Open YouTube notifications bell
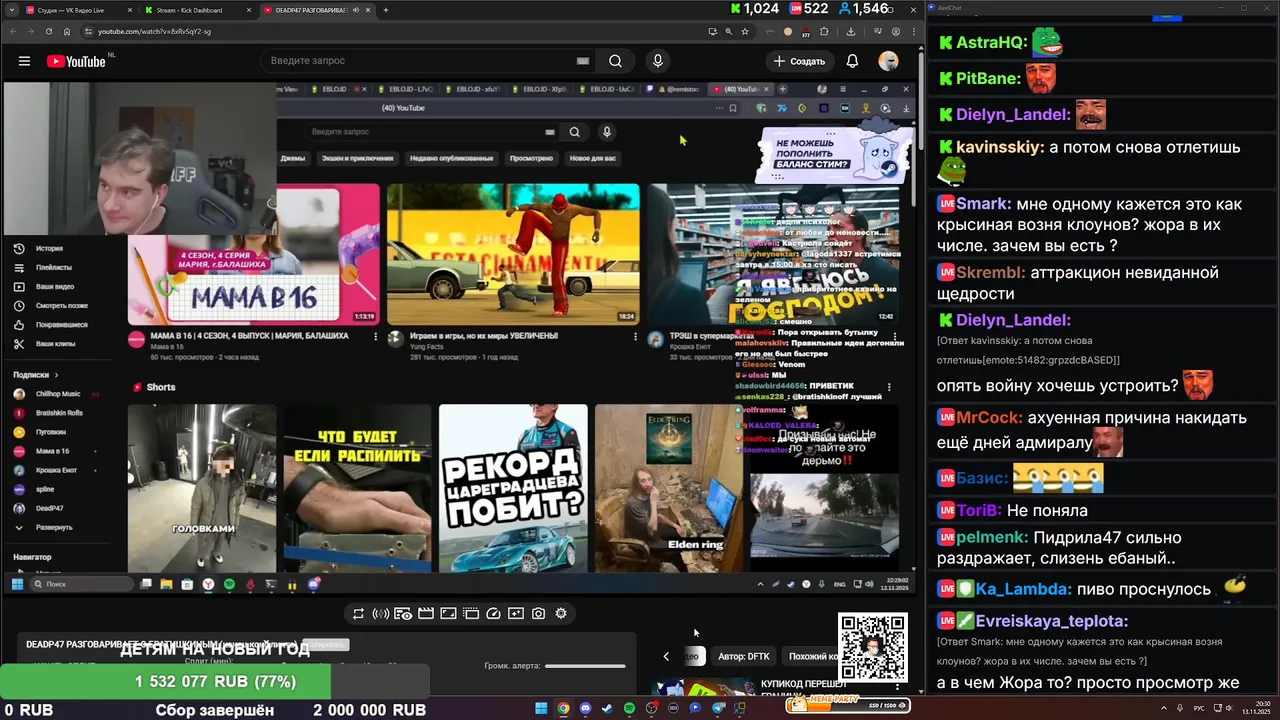This screenshot has height=720, width=1280. tap(852, 61)
